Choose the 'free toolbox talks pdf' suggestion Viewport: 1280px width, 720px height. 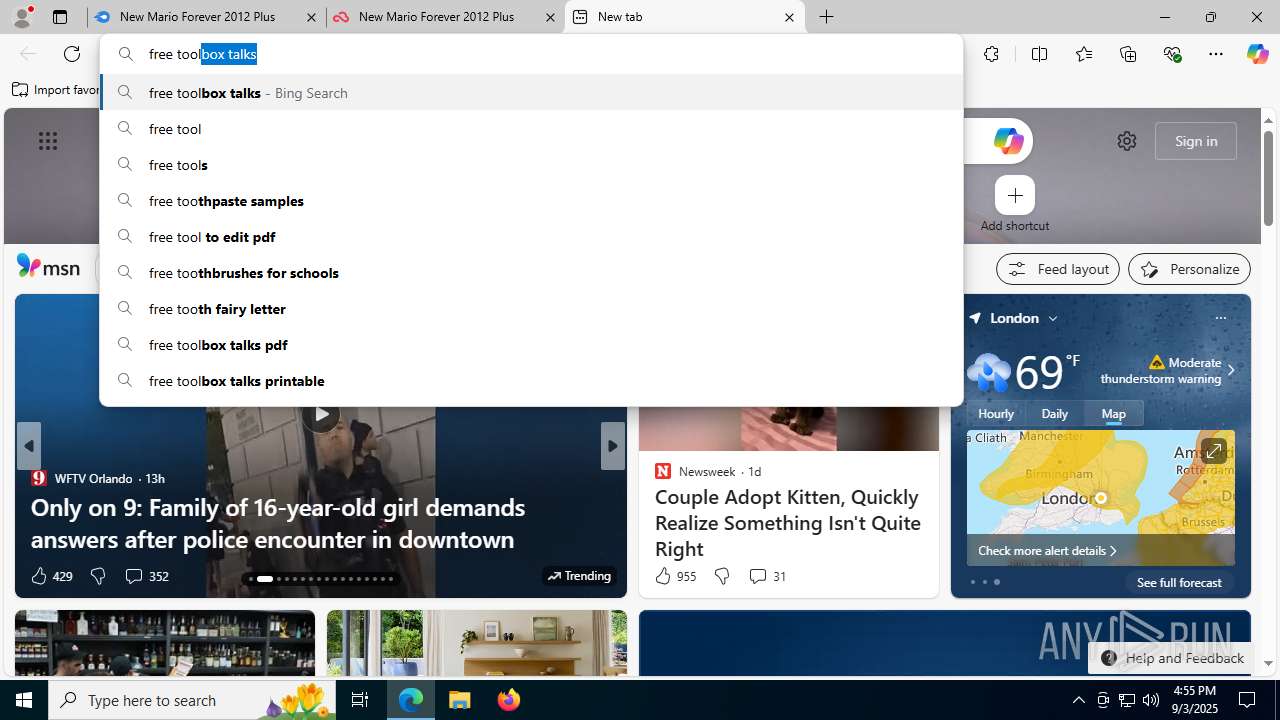[x=531, y=345]
